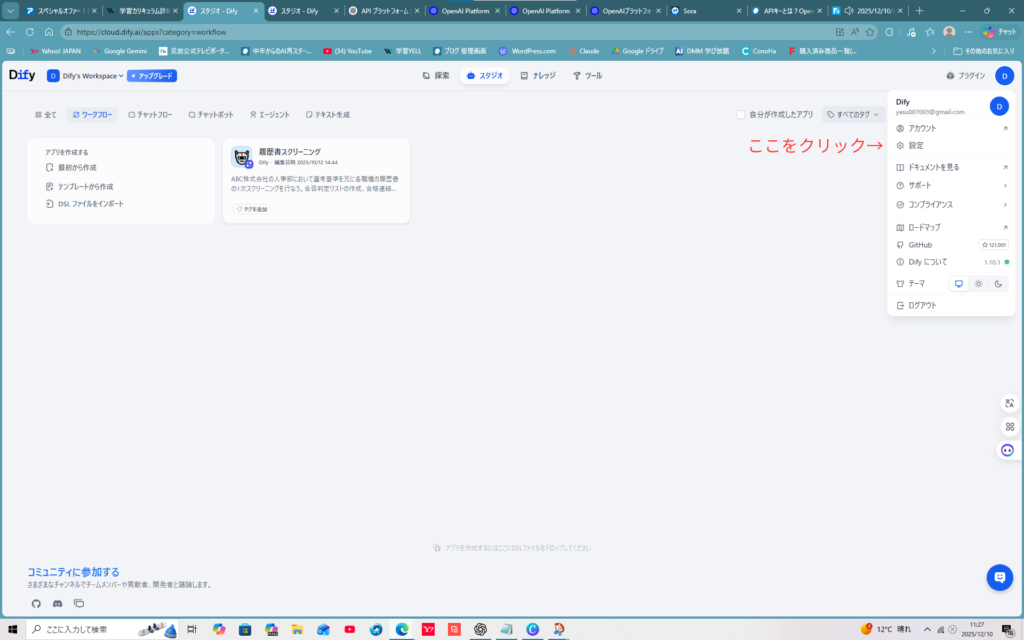Switch to the ナレッジ tab
The height and width of the screenshot is (640, 1024).
pos(540,74)
